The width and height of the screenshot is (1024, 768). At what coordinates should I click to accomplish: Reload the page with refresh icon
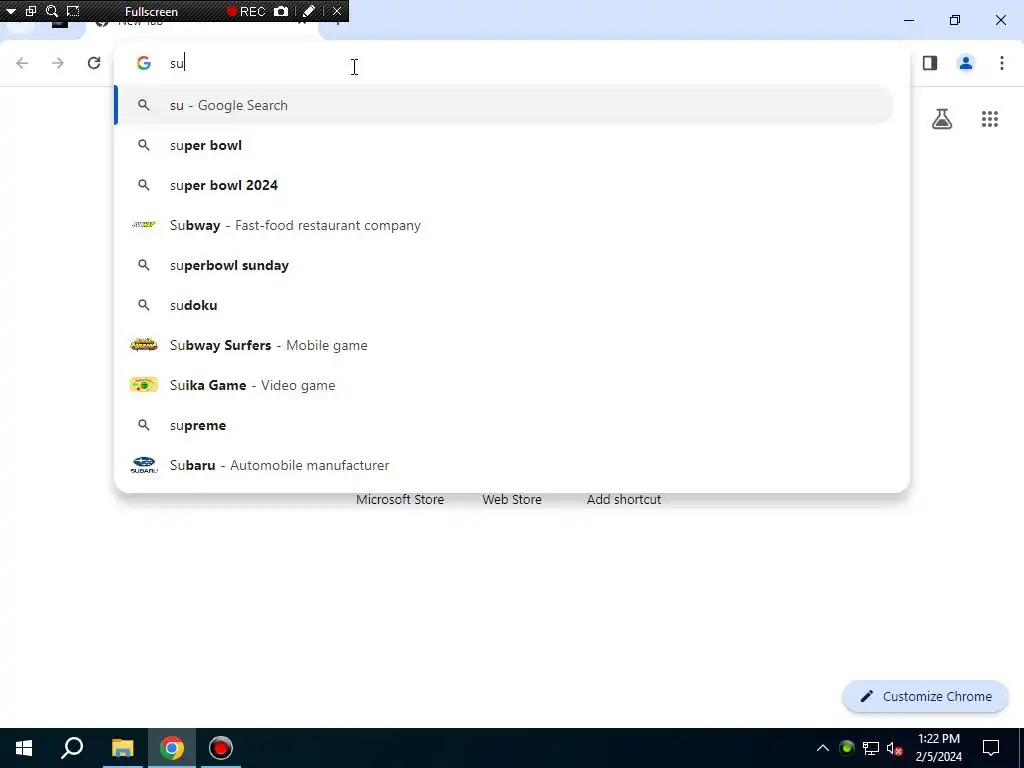94,63
